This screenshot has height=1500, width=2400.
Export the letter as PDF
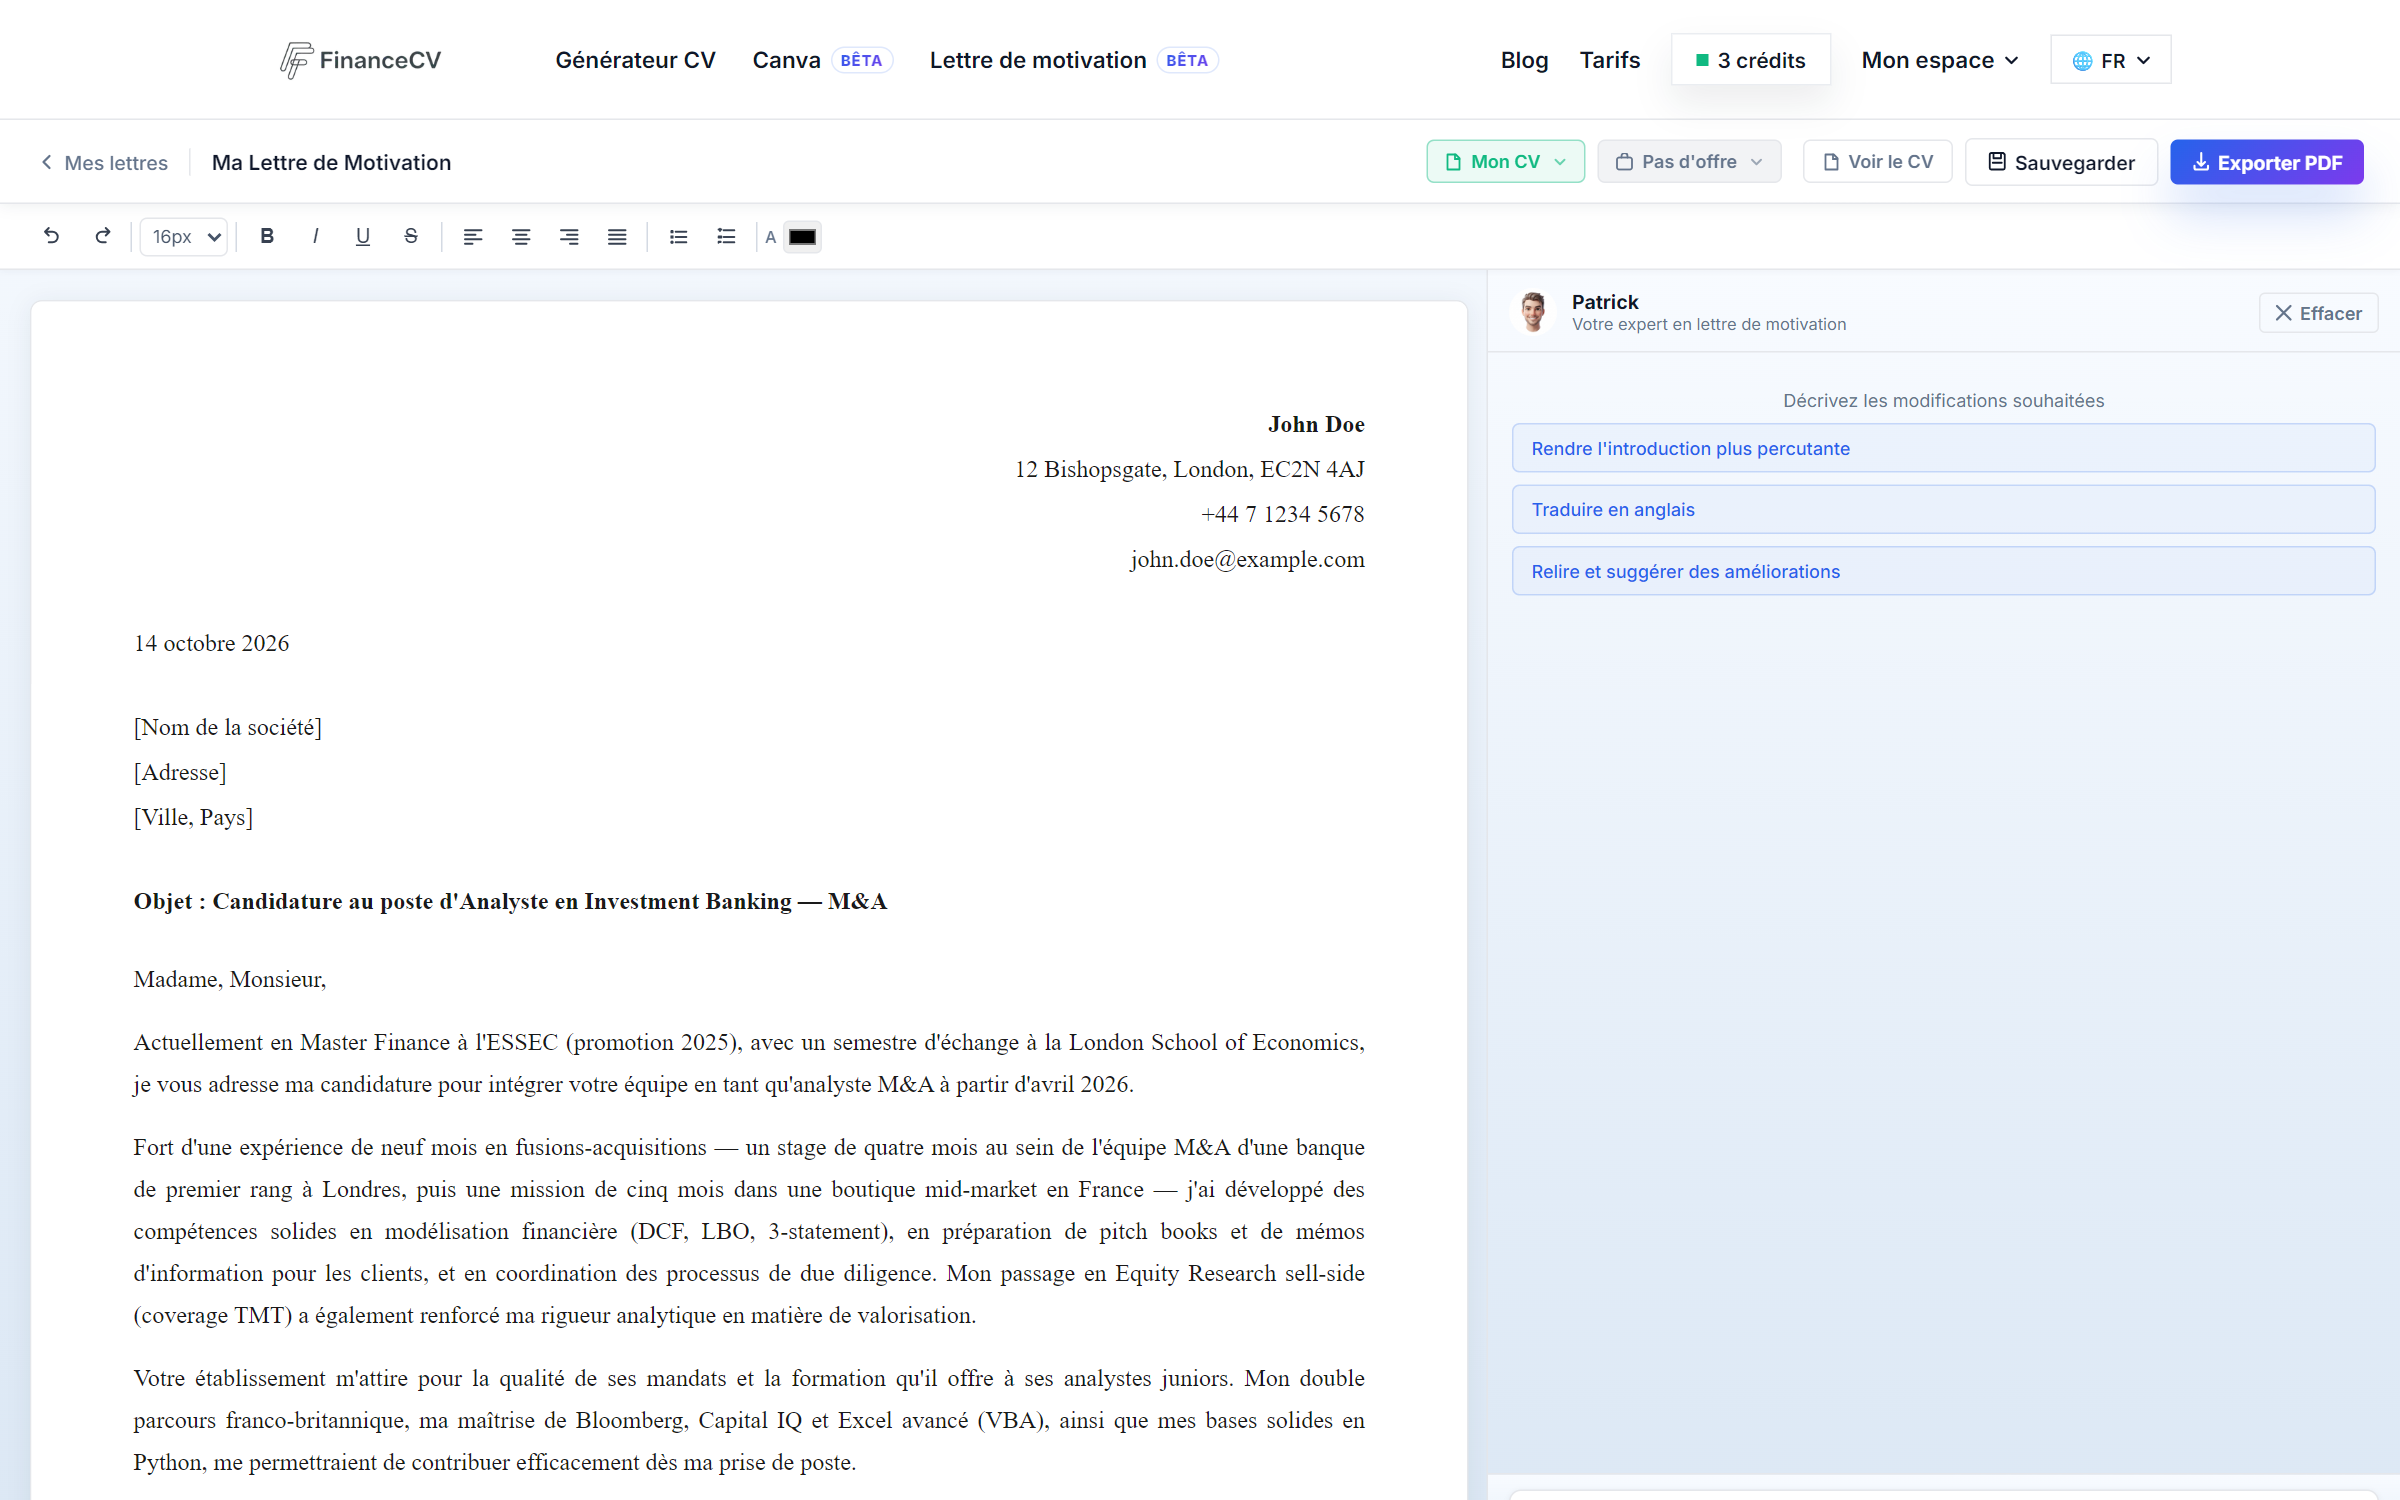click(x=2267, y=162)
